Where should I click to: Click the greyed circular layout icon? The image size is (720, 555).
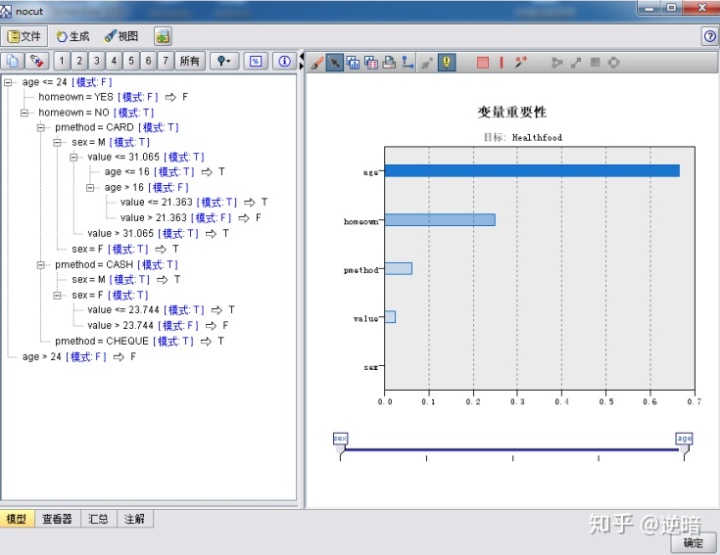point(614,62)
